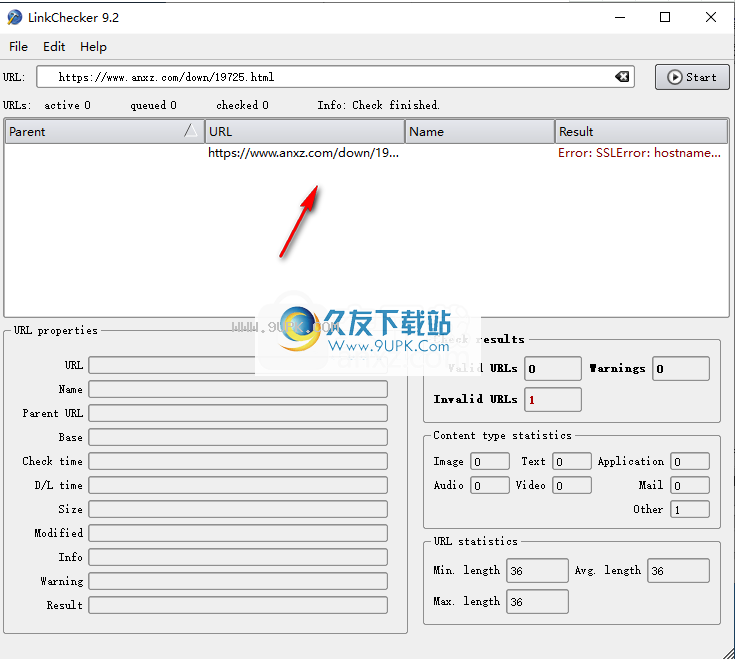Open the Edit menu
This screenshot has width=737, height=659.
pos(54,47)
